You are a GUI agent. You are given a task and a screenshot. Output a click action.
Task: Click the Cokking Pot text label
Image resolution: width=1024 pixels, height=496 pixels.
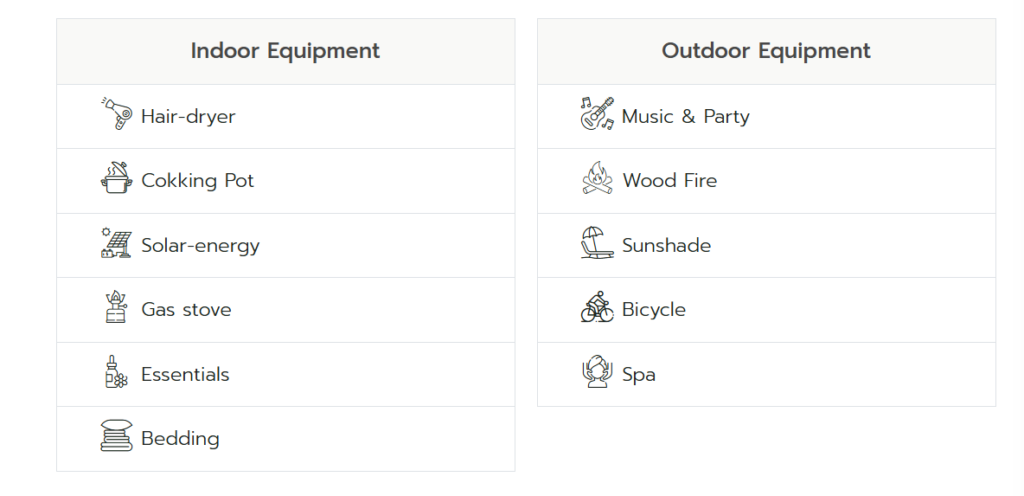tap(198, 181)
